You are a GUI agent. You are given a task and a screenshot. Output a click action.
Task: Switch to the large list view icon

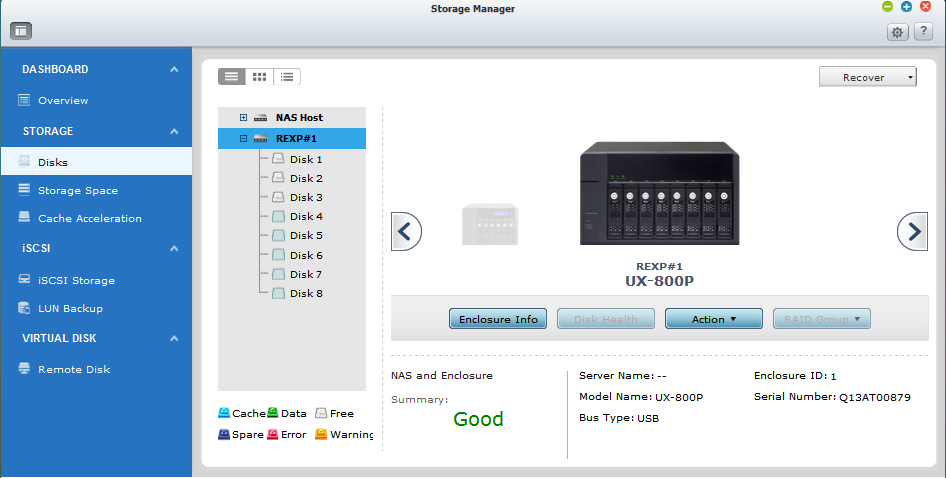coord(231,76)
